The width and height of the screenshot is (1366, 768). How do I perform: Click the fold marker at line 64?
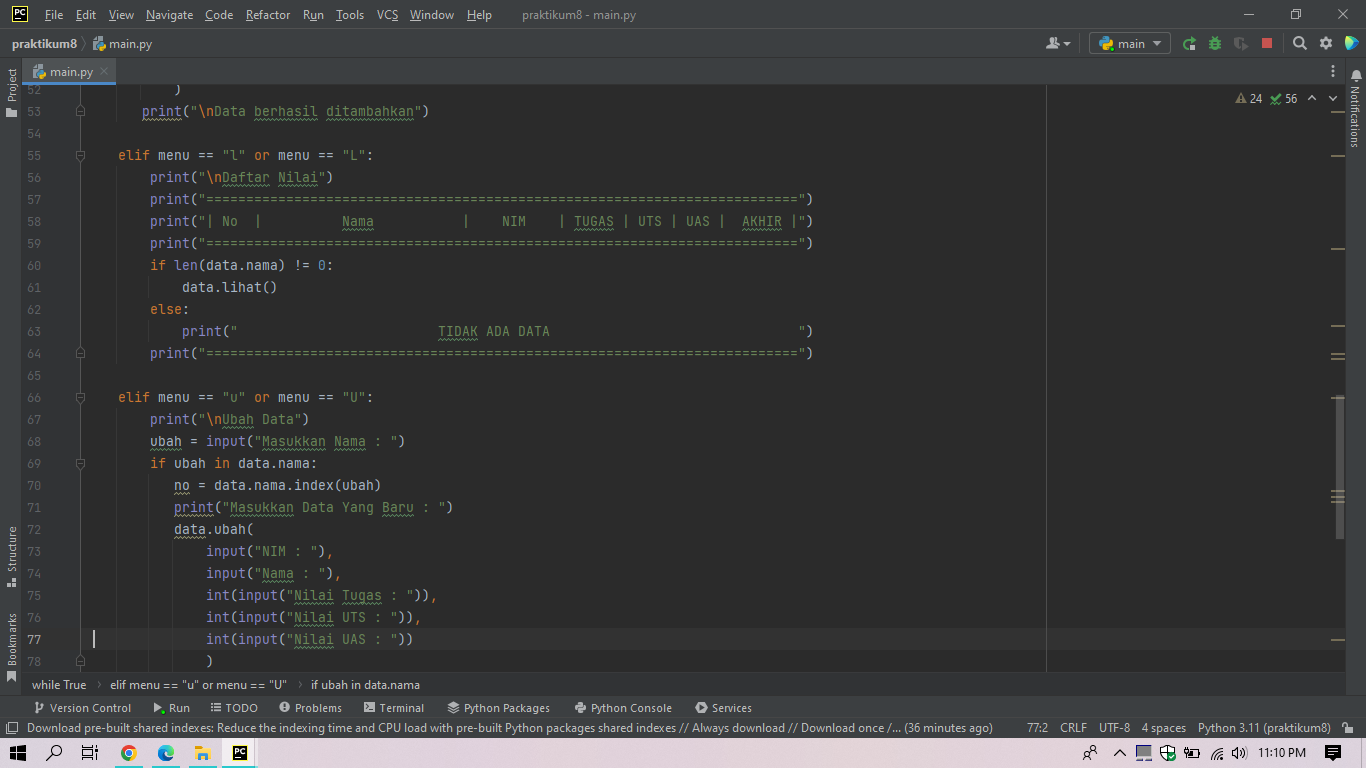[80, 354]
